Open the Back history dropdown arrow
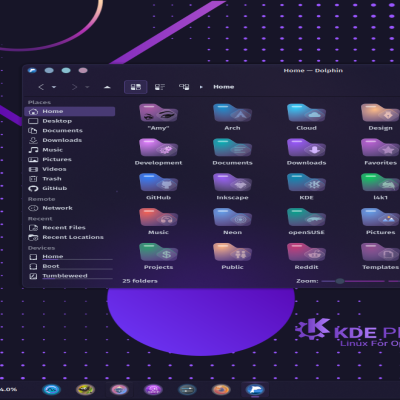Screen dimensions: 400x400 [54, 87]
